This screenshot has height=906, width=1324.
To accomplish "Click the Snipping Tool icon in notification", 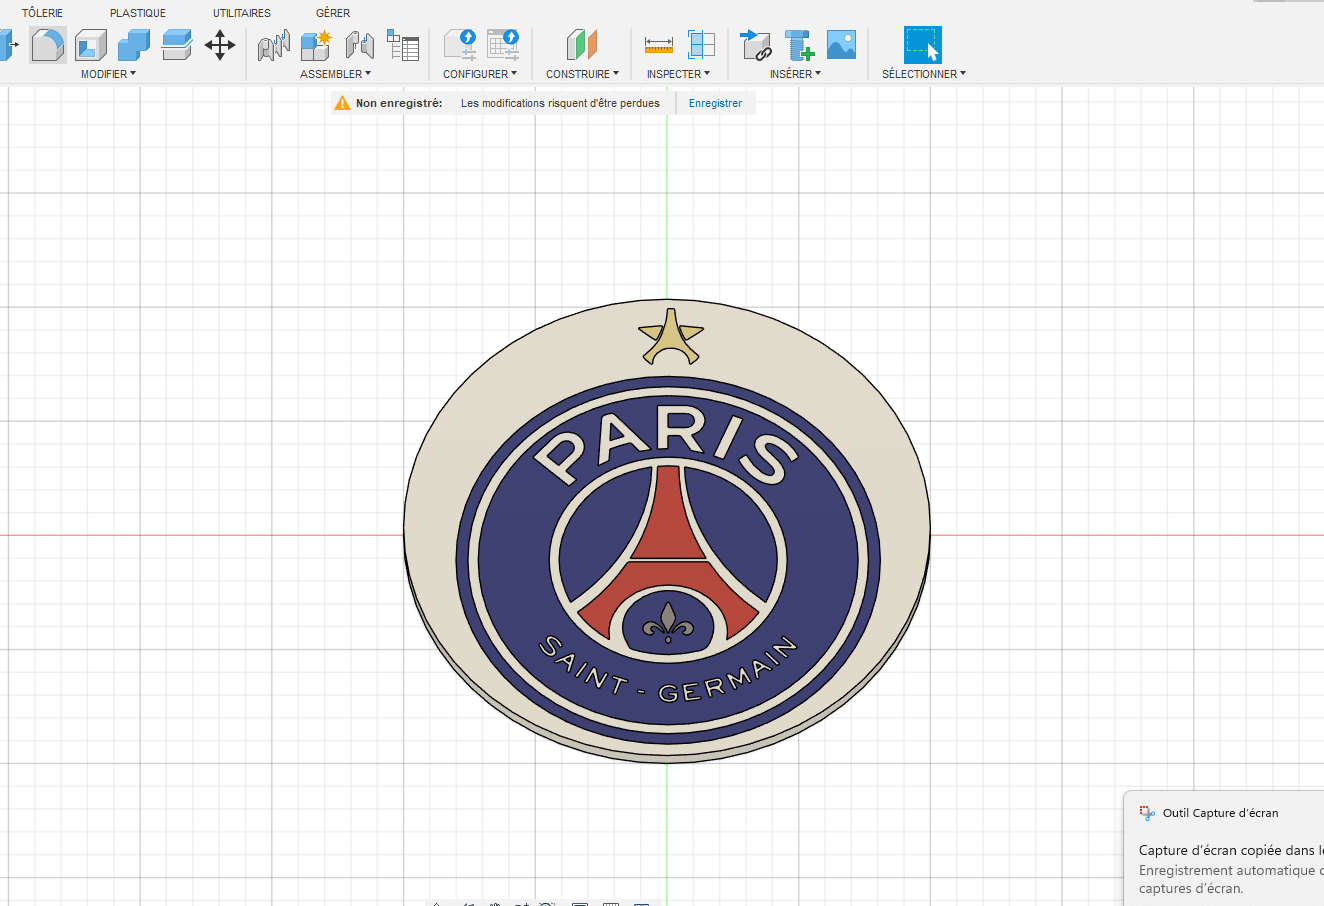I will point(1147,813).
